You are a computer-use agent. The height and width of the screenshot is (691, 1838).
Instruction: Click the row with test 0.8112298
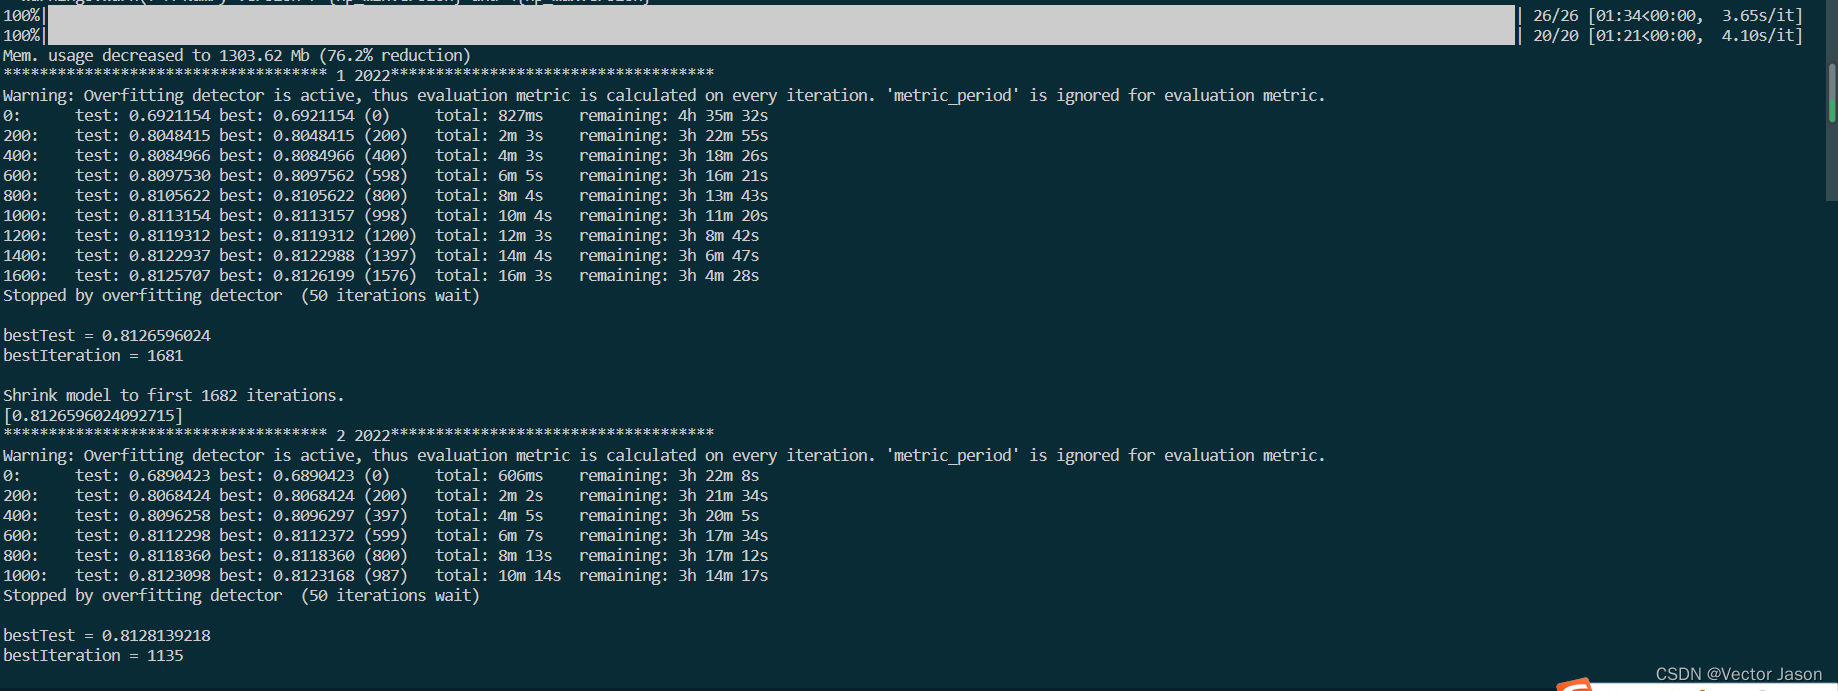point(385,535)
